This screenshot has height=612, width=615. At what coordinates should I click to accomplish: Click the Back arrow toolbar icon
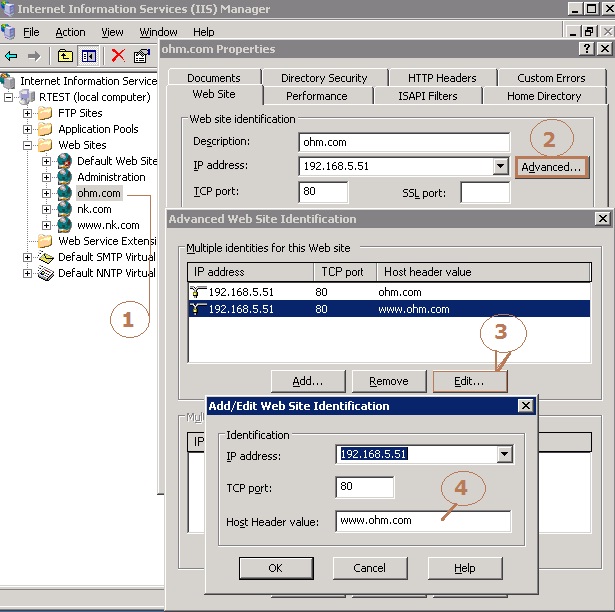pos(11,56)
